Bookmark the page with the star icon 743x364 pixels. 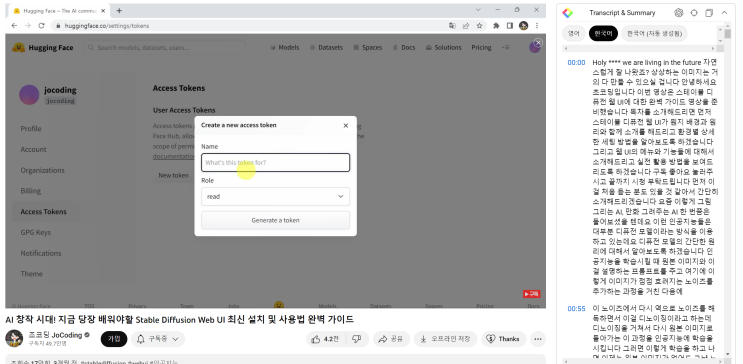(479, 26)
